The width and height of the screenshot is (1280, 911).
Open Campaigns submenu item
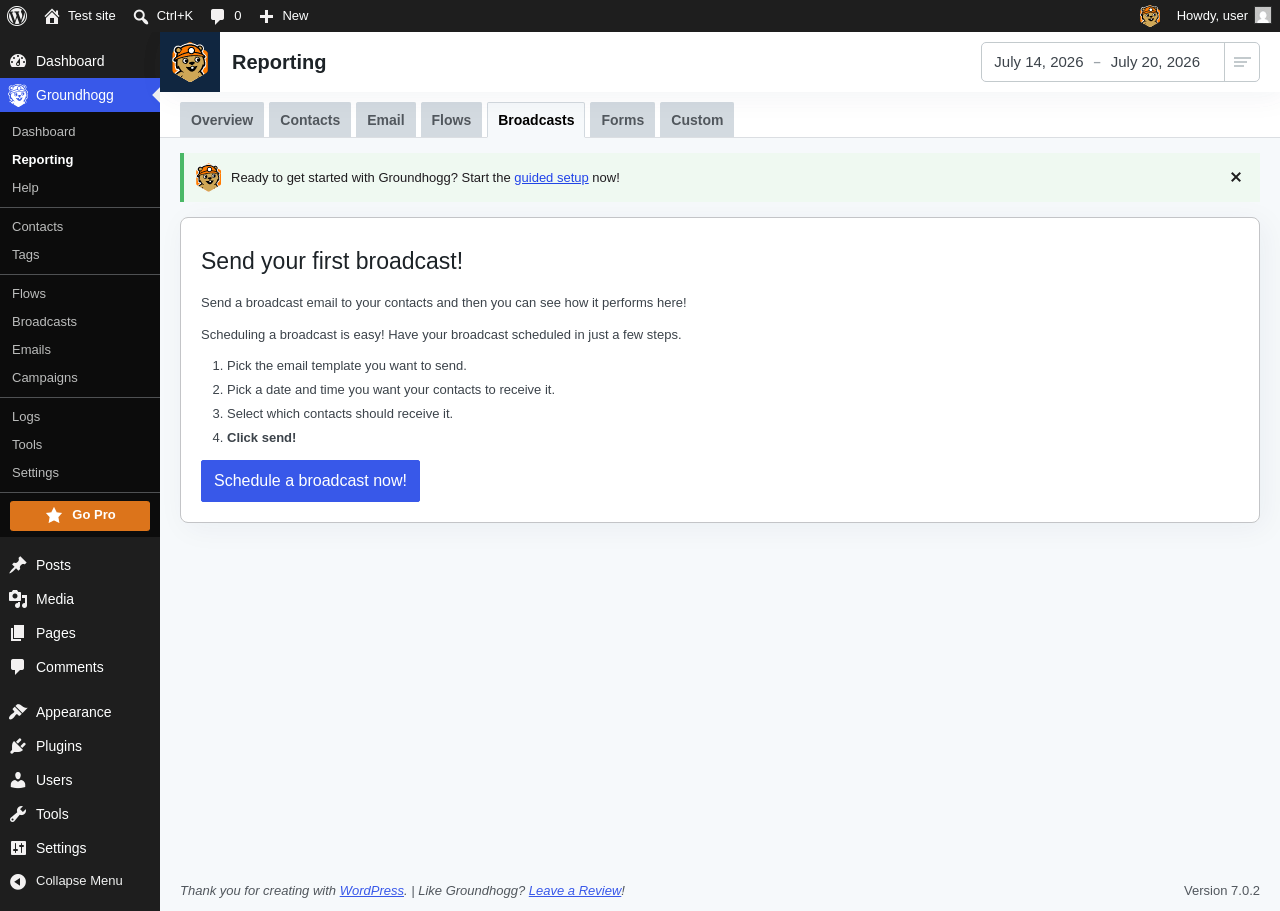(80, 378)
